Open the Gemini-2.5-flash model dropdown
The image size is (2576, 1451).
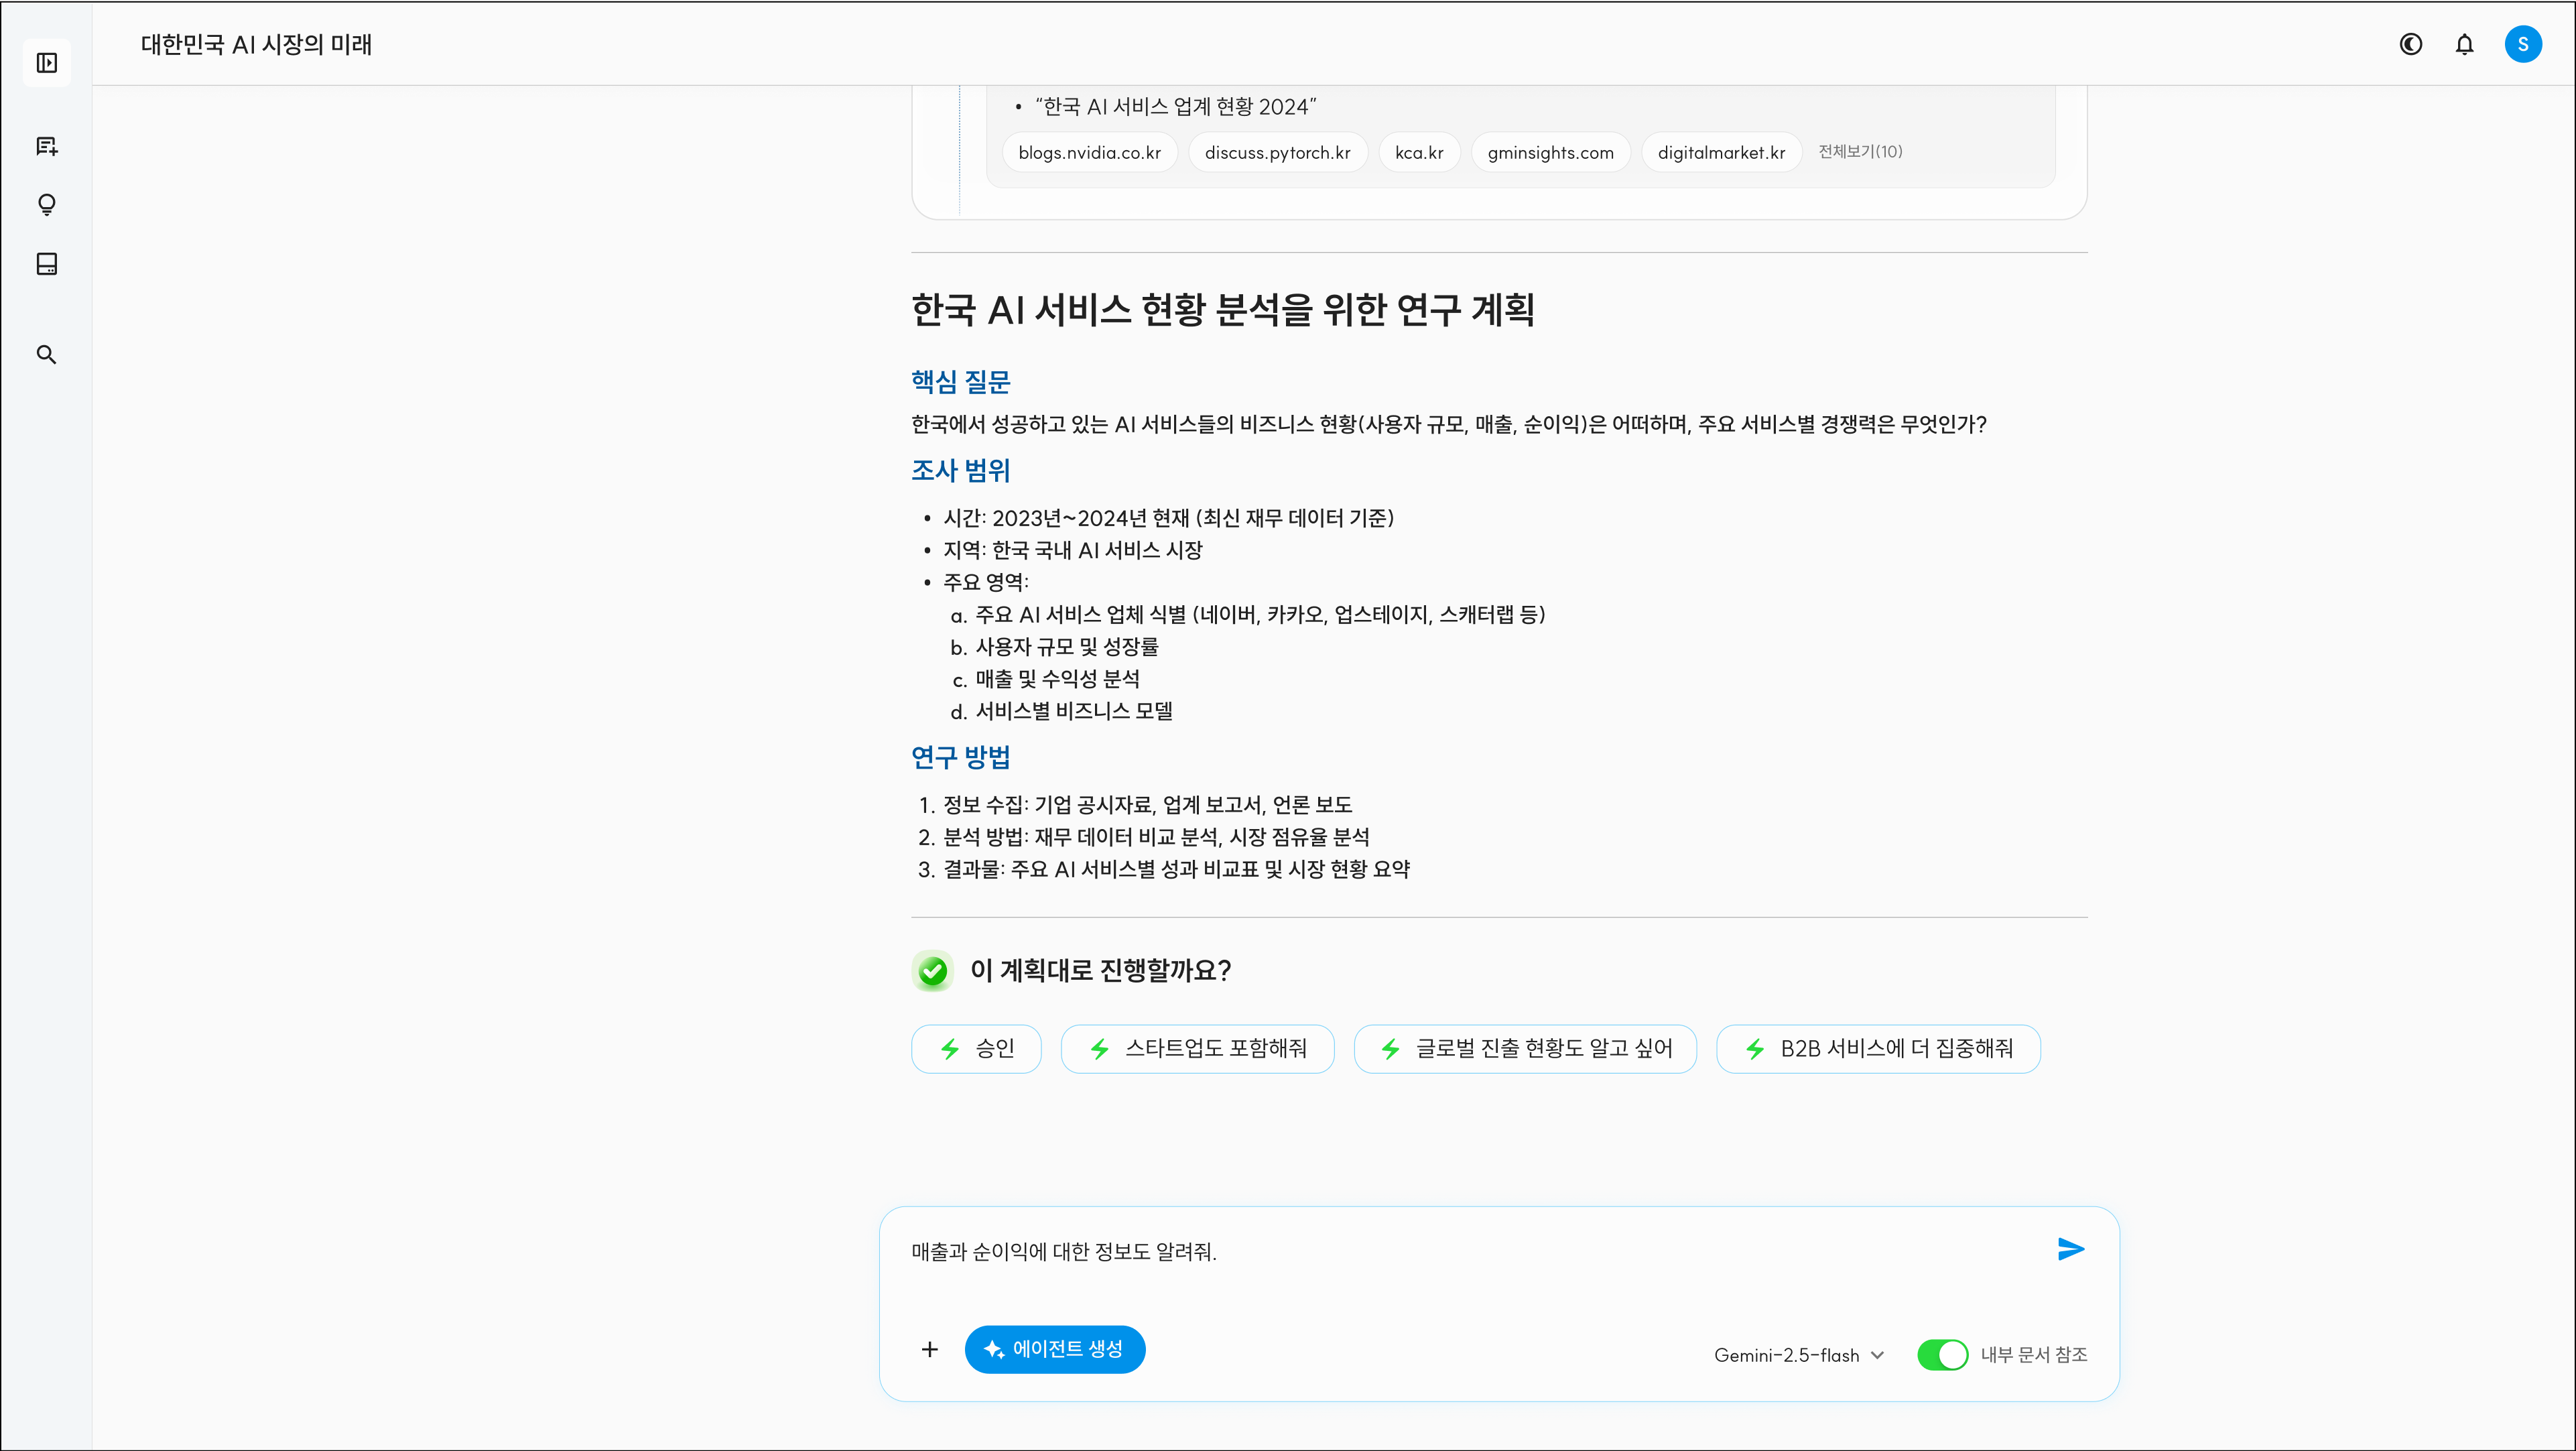tap(1798, 1355)
